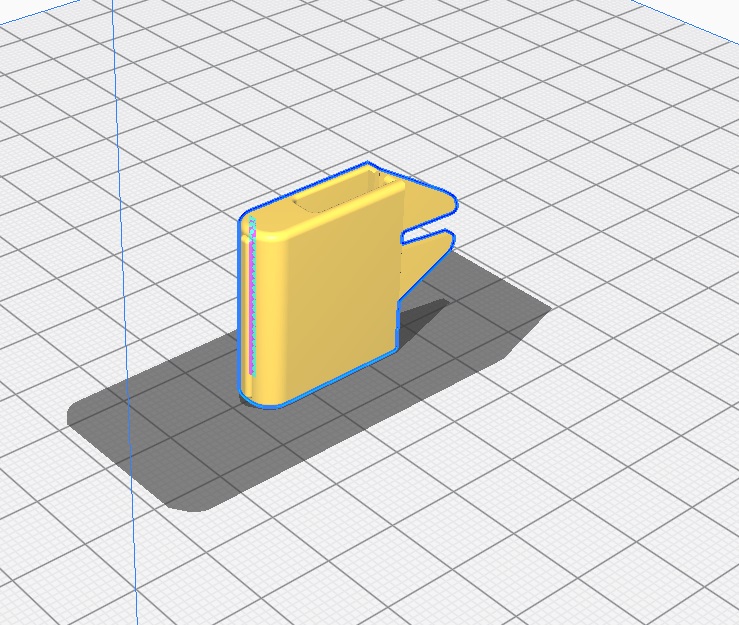Image resolution: width=739 pixels, height=625 pixels.
Task: Click the blue outline along the model's bottom edge
Action: pyautogui.click(x=320, y=380)
